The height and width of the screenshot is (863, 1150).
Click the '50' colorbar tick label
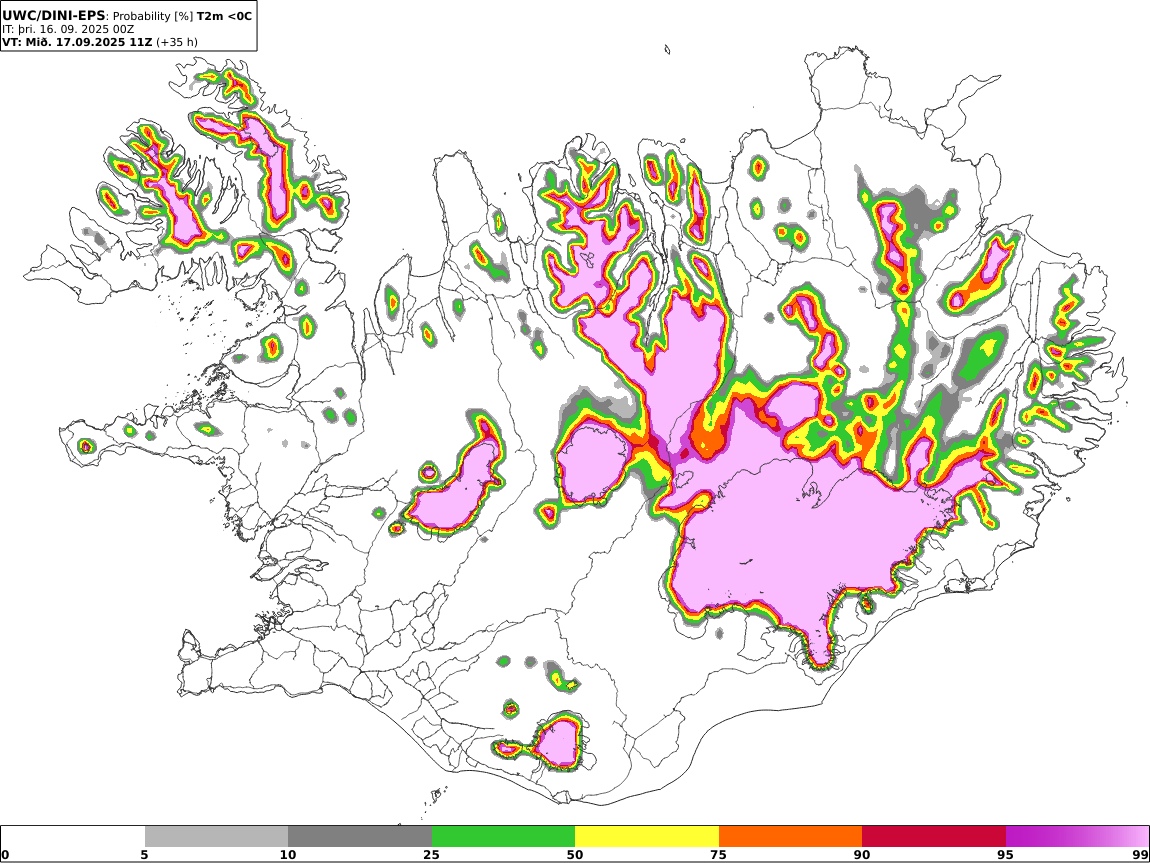[x=575, y=855]
